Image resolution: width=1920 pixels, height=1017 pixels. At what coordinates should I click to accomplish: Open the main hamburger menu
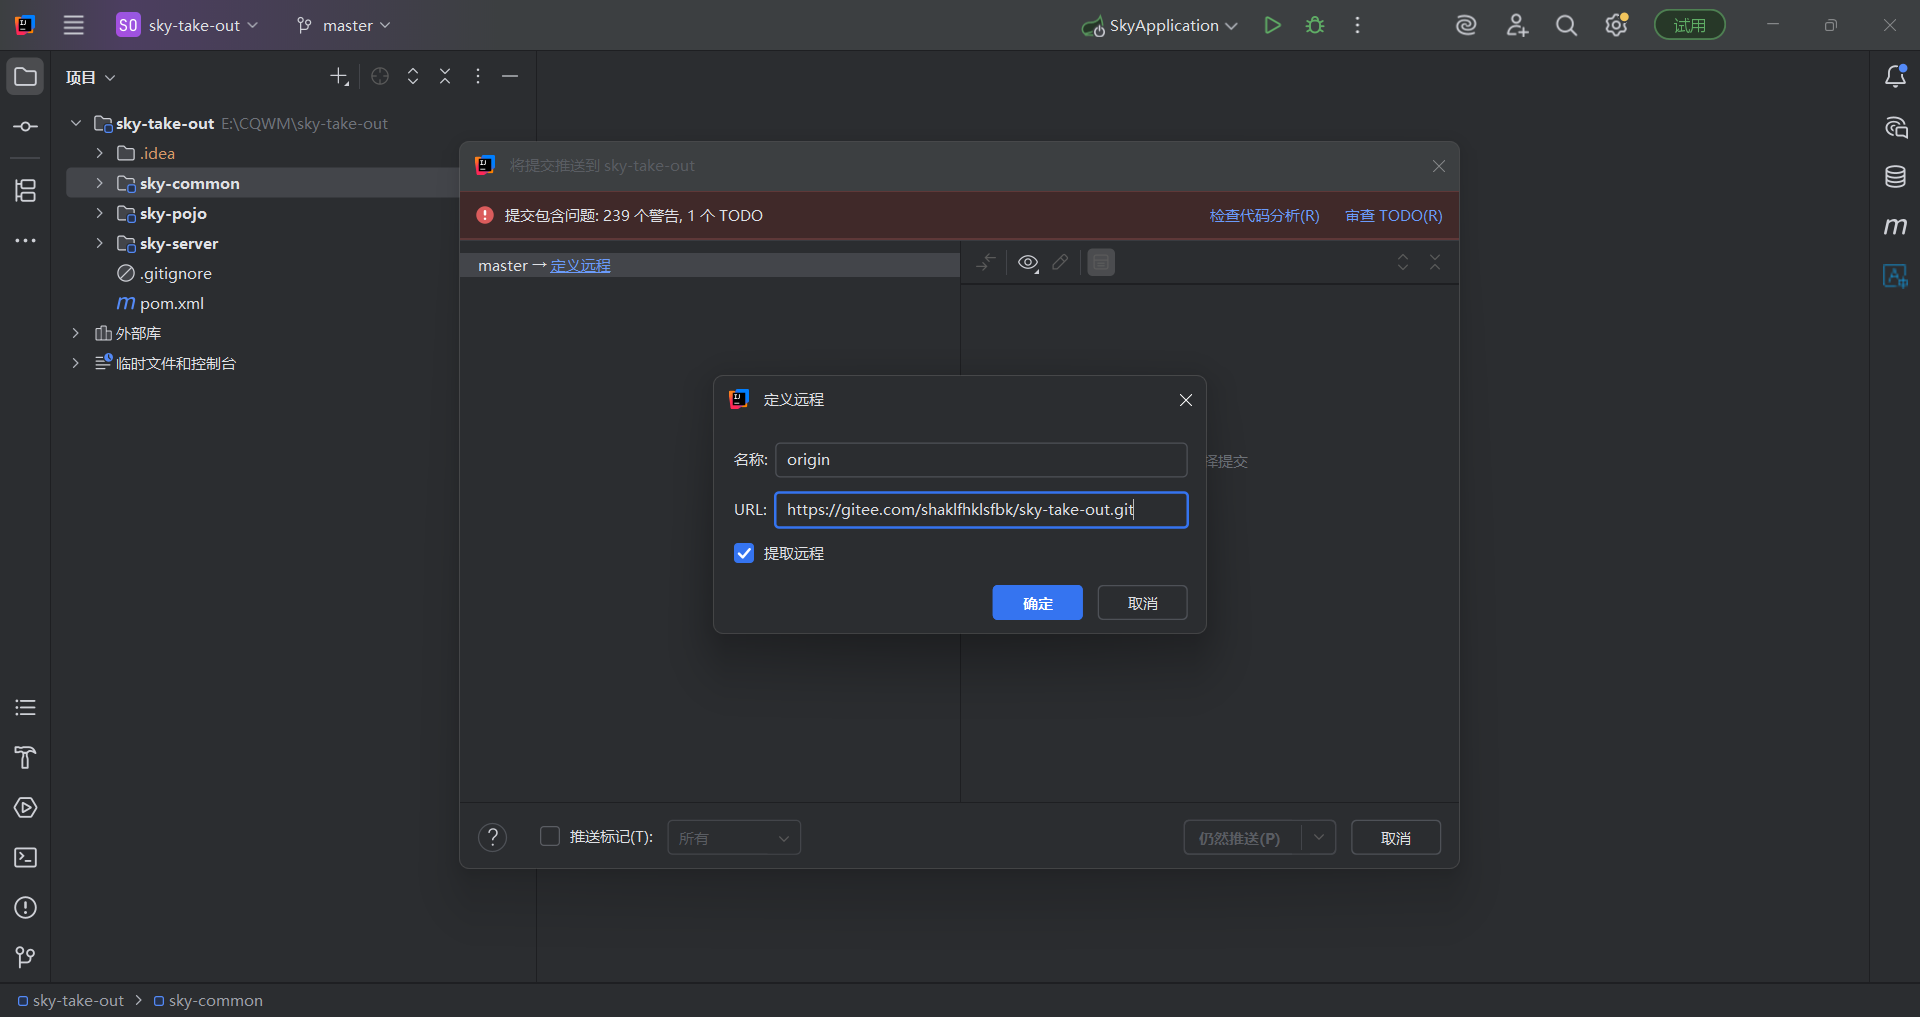pos(74,26)
